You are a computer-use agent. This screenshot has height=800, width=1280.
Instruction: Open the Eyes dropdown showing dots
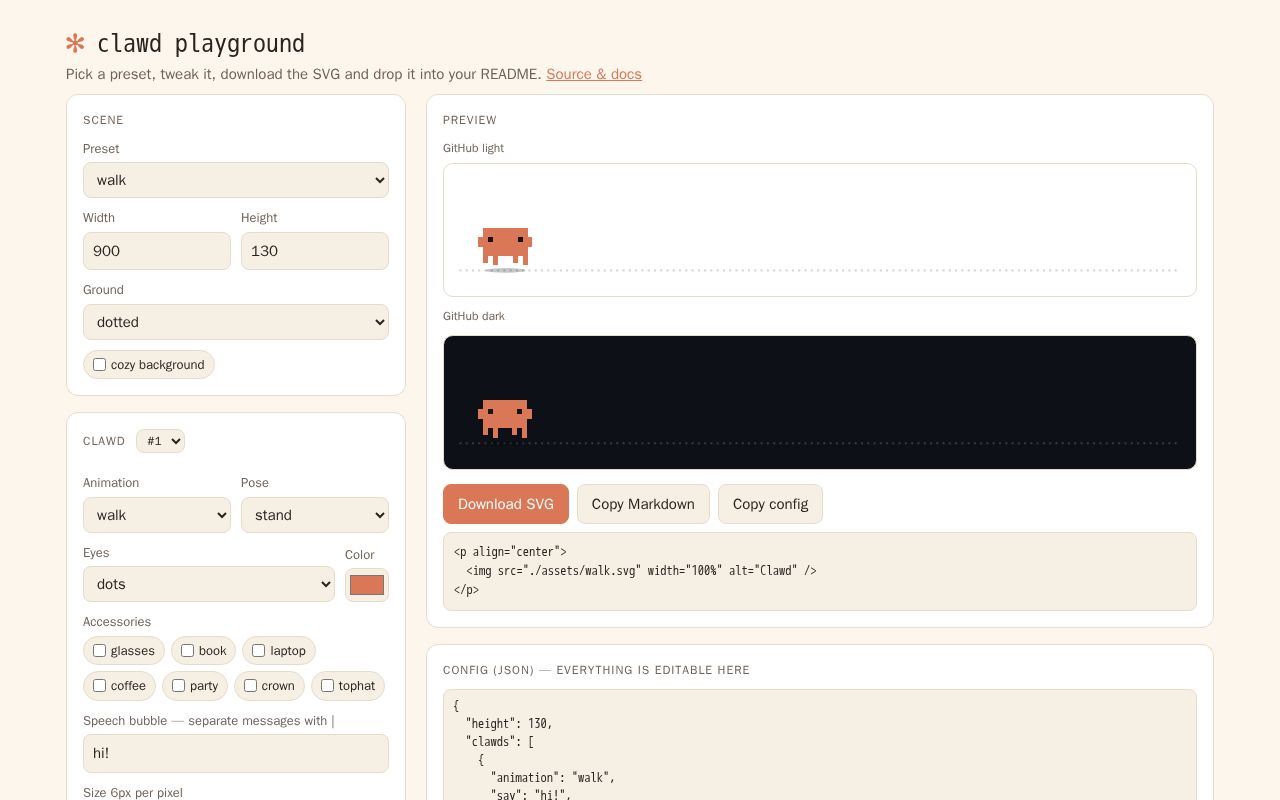tap(209, 584)
